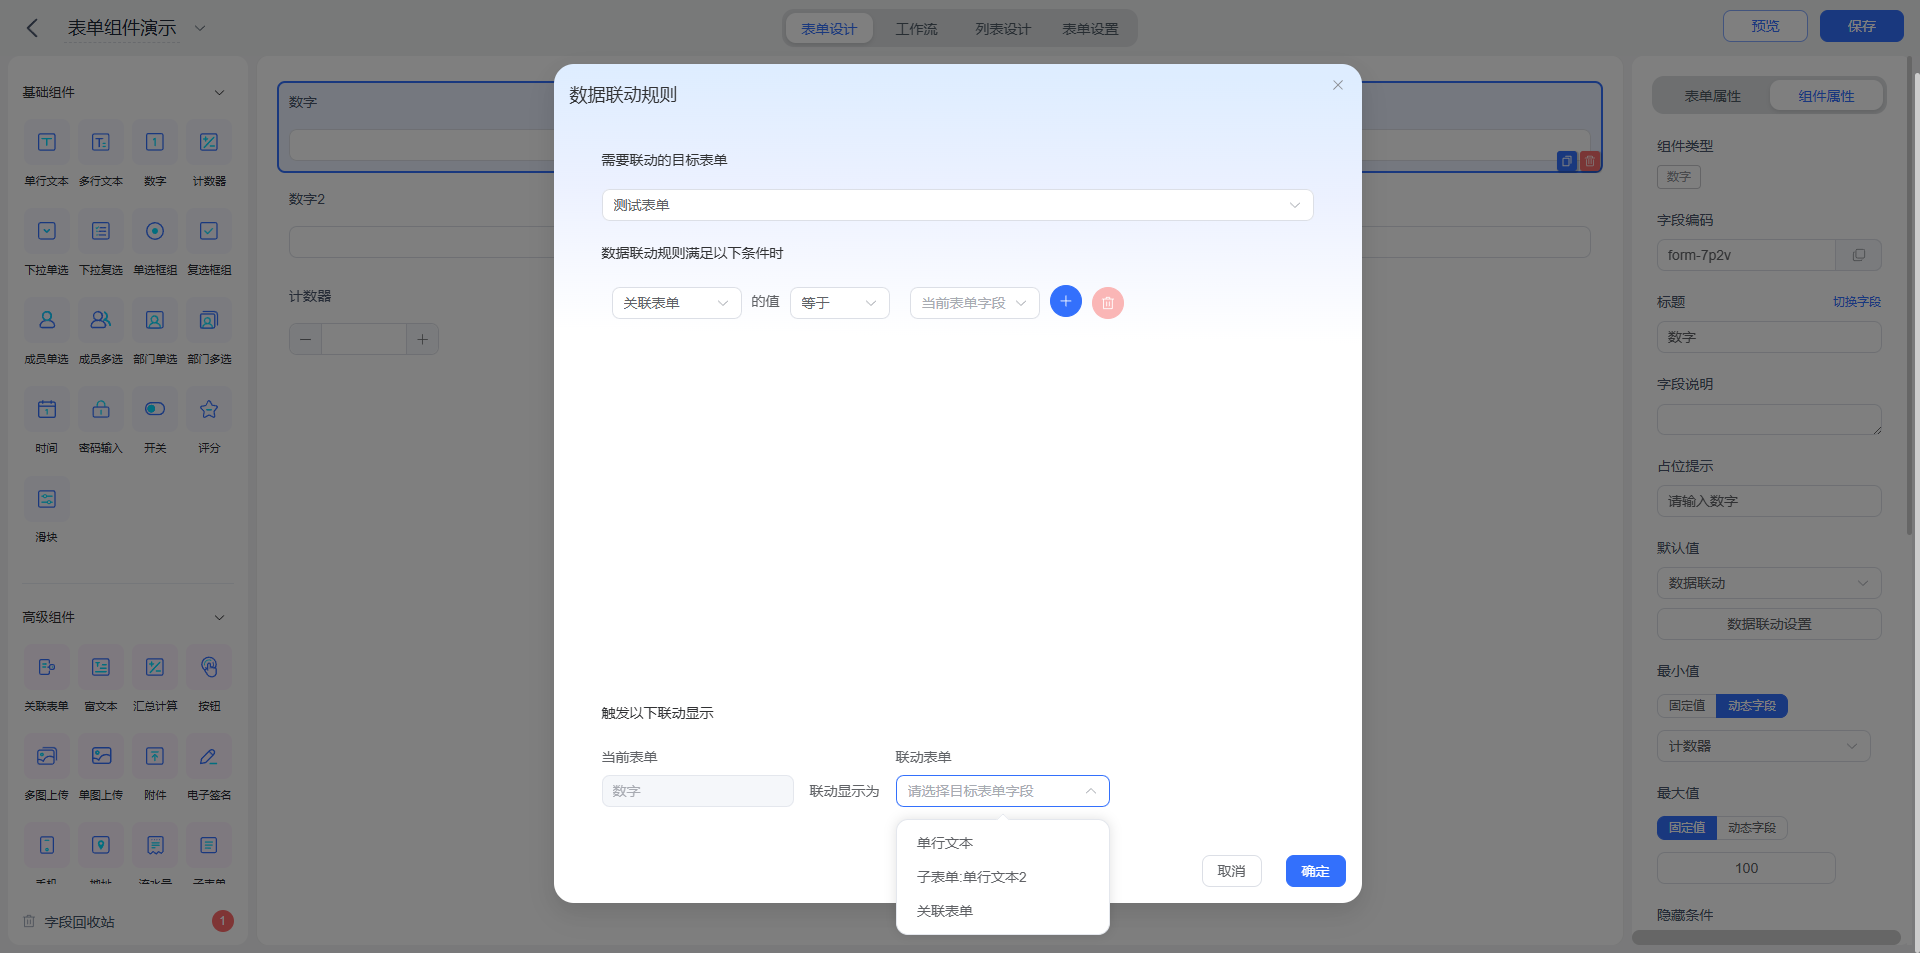
Task: Pick the 富文本 component icon
Action: 101,667
